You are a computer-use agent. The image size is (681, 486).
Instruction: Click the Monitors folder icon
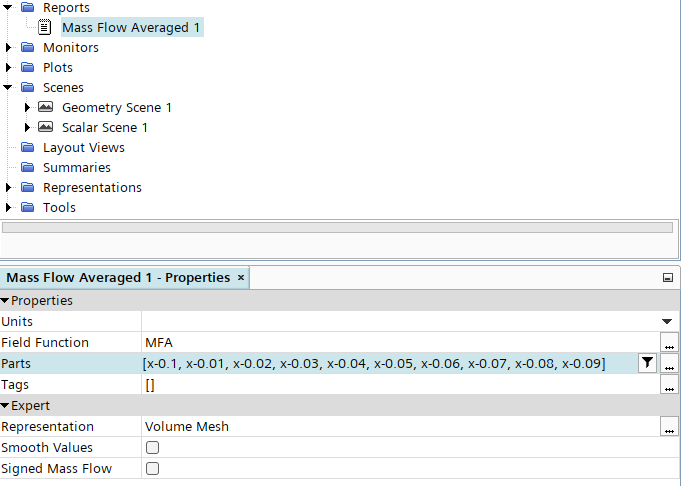27,47
